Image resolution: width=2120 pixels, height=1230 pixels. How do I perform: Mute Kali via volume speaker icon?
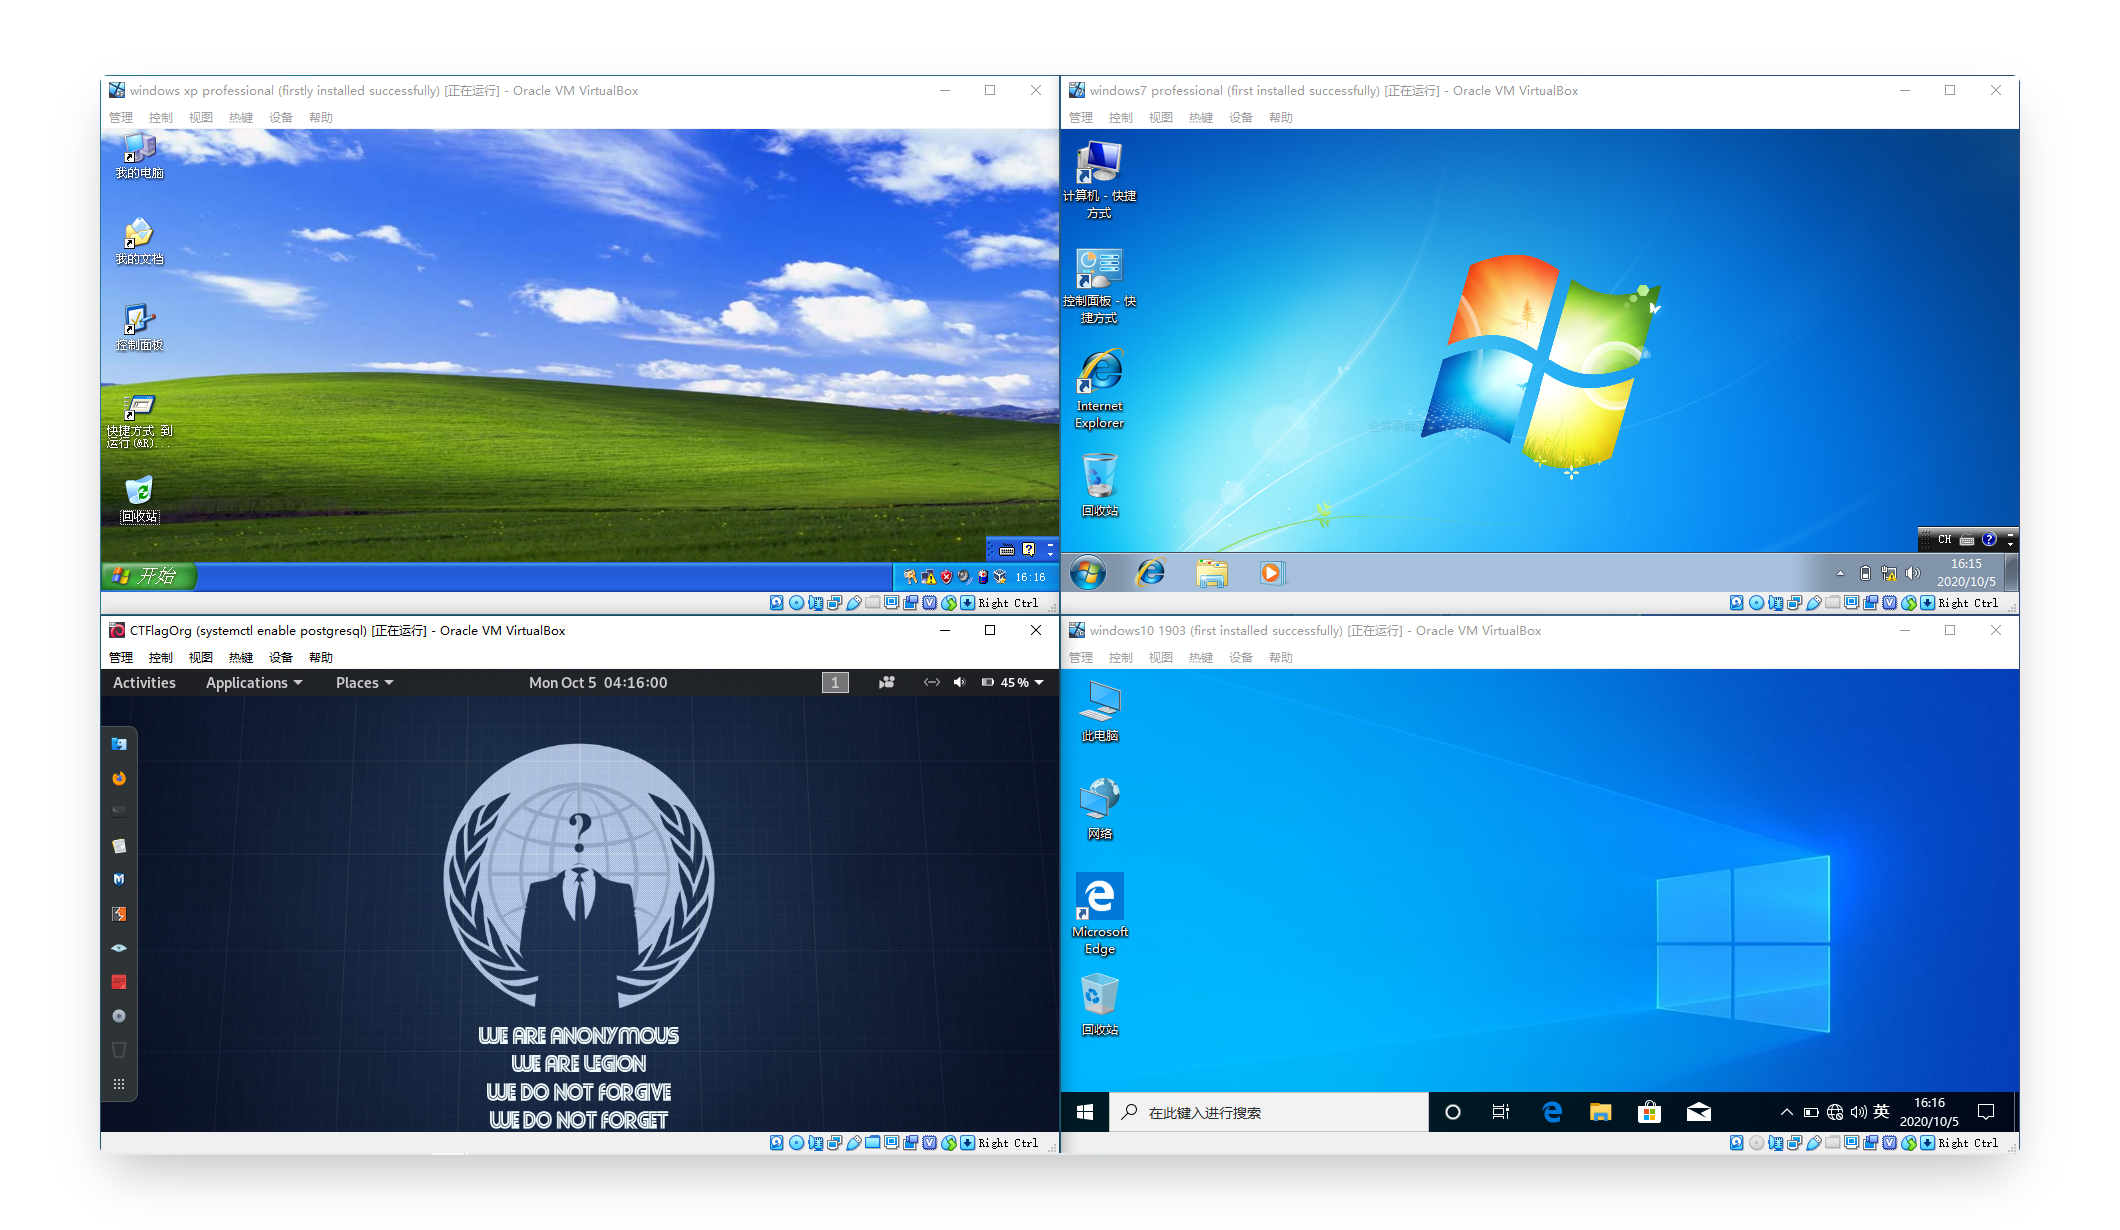tap(959, 682)
